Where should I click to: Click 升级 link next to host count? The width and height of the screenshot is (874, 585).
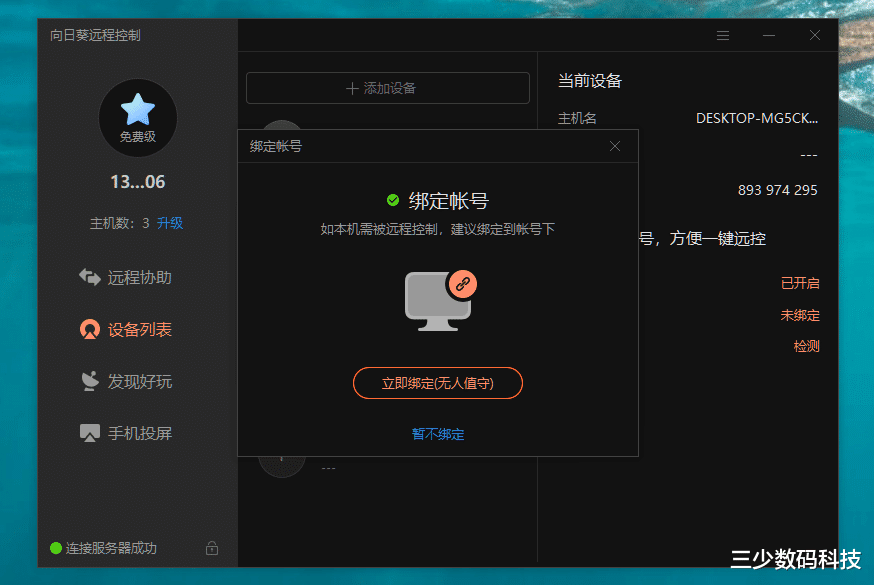(x=169, y=223)
